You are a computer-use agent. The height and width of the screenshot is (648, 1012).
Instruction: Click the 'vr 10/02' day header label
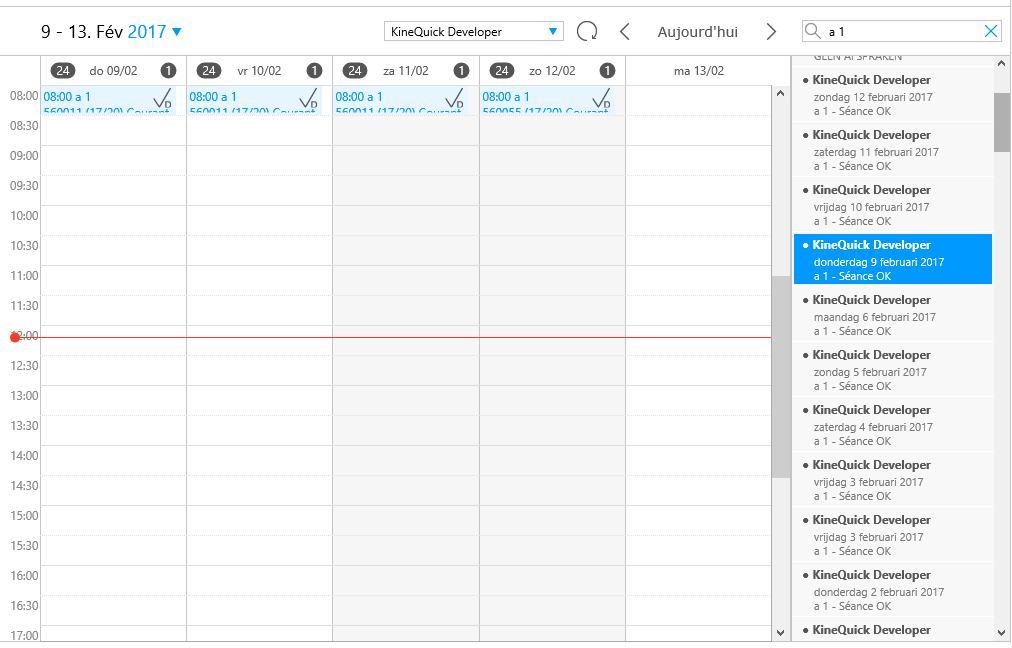259,71
